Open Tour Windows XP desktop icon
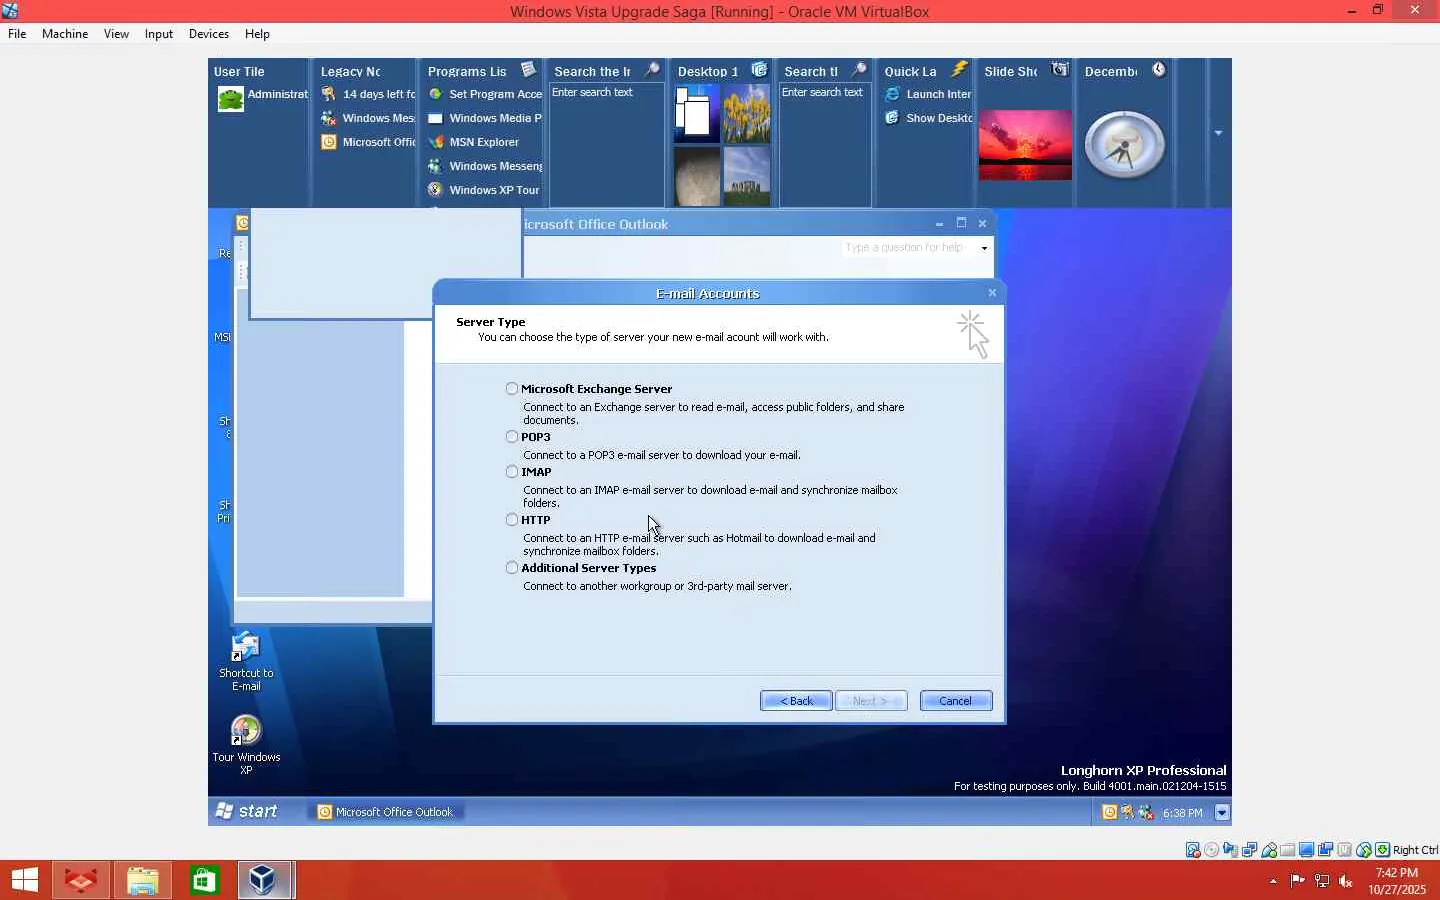This screenshot has height=900, width=1440. tap(246, 745)
